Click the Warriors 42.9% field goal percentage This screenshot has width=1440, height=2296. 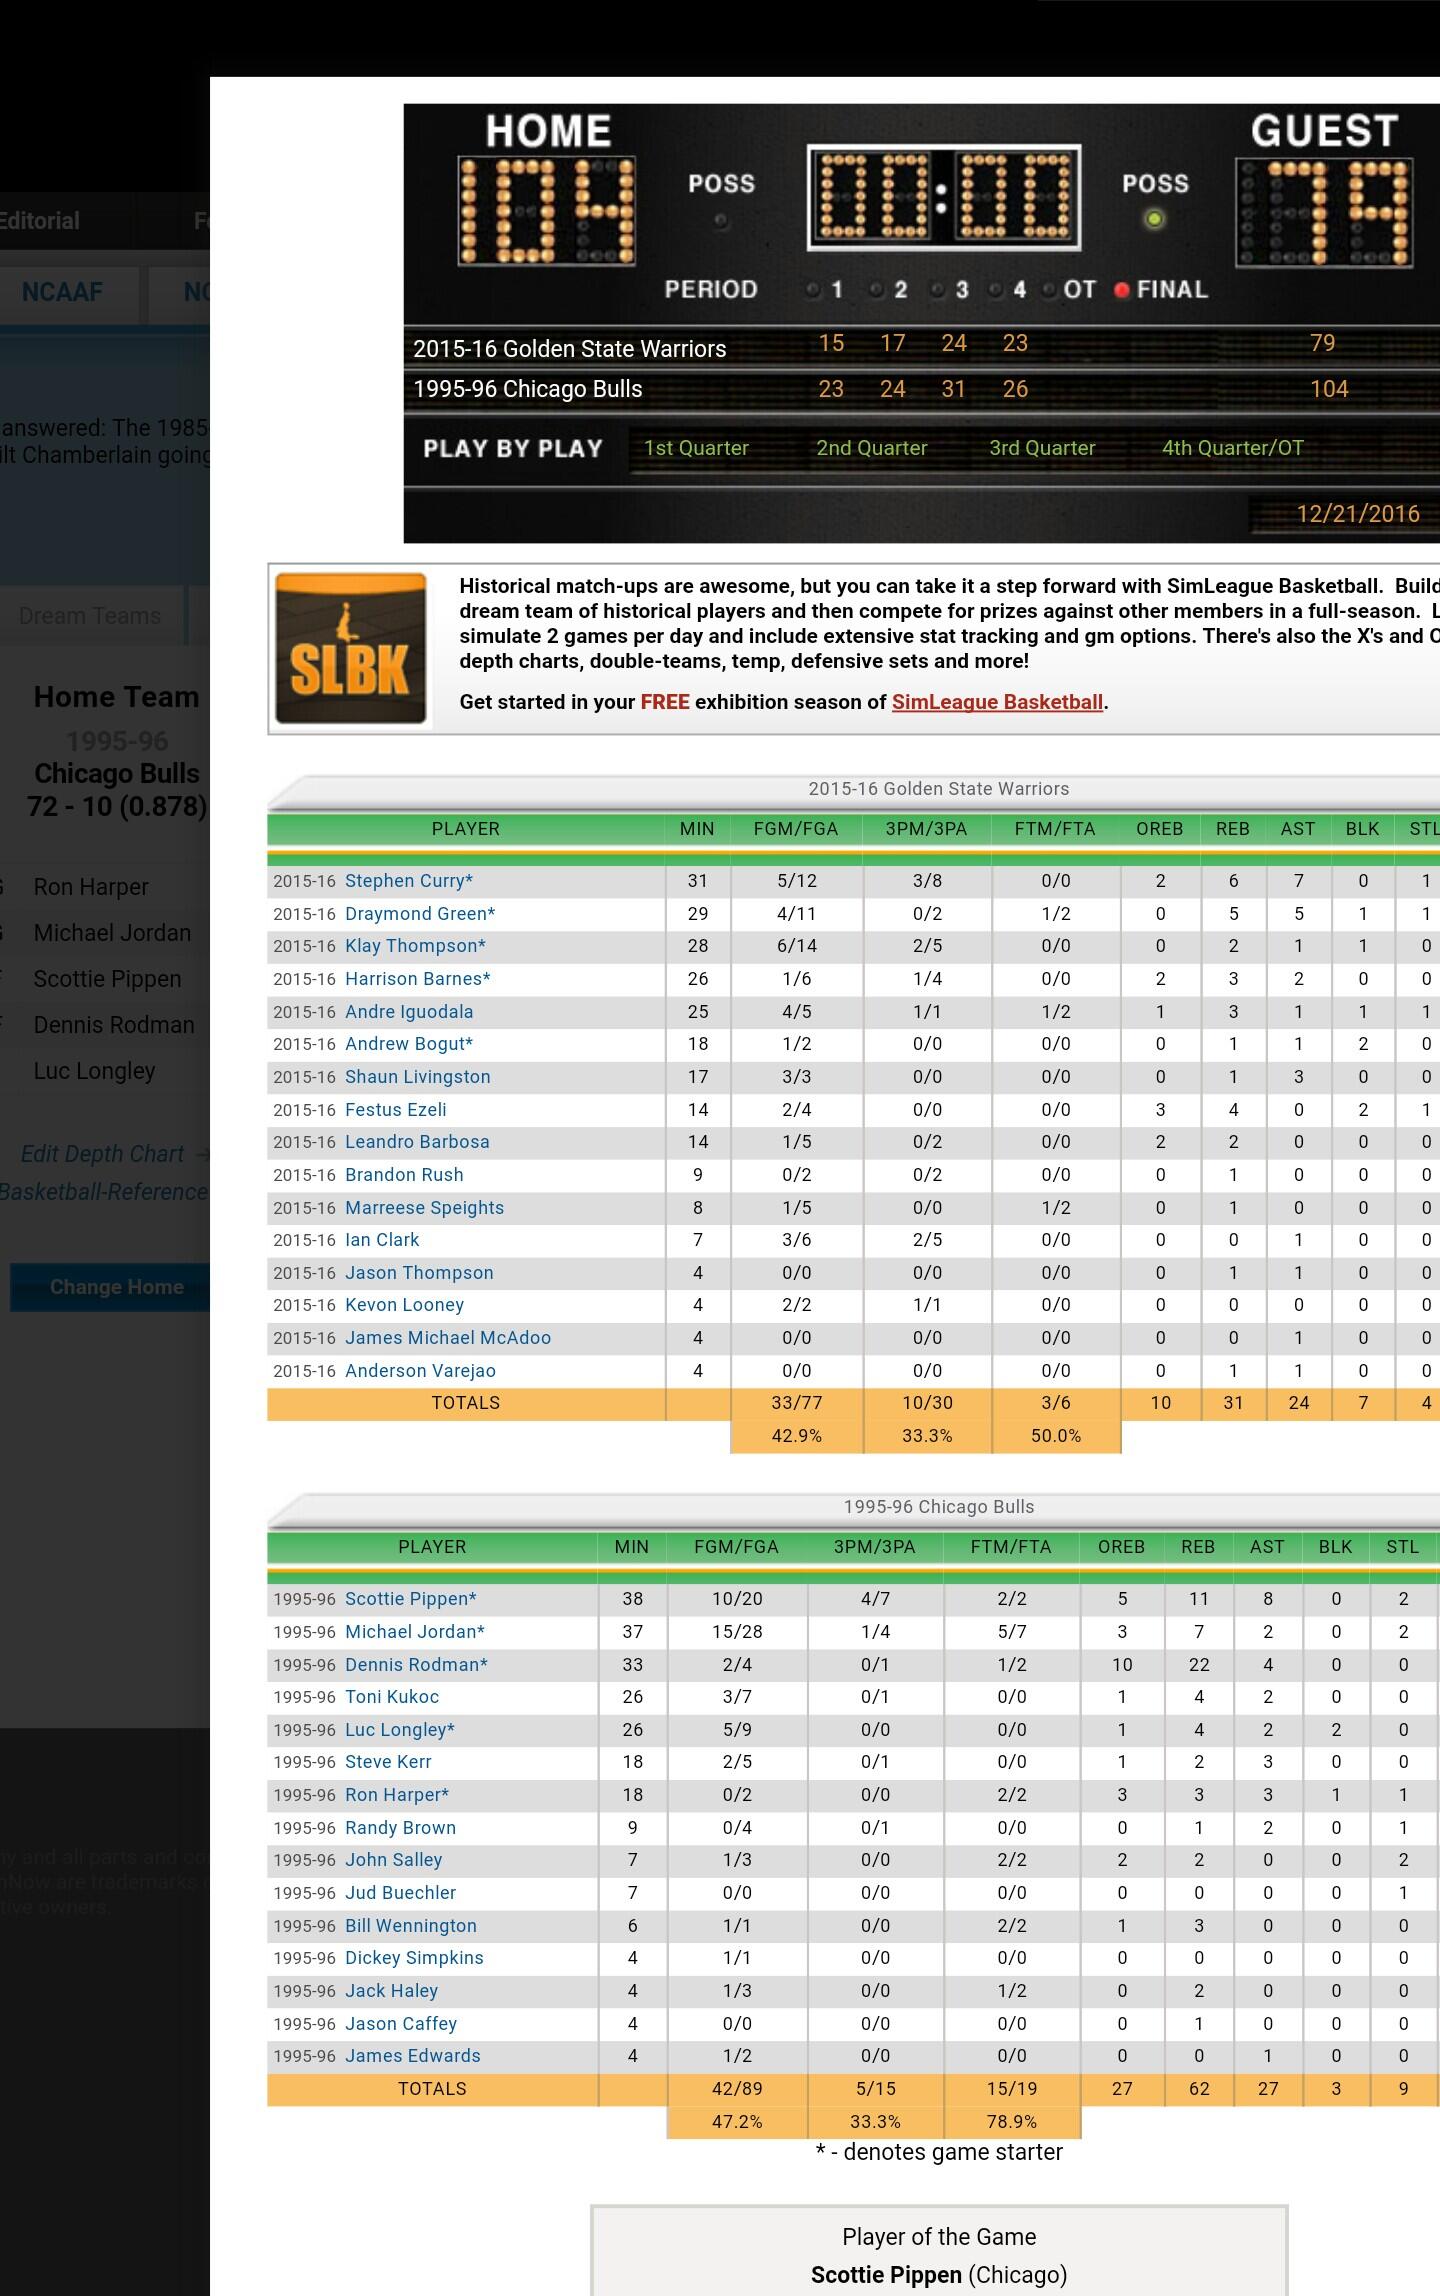click(796, 1436)
